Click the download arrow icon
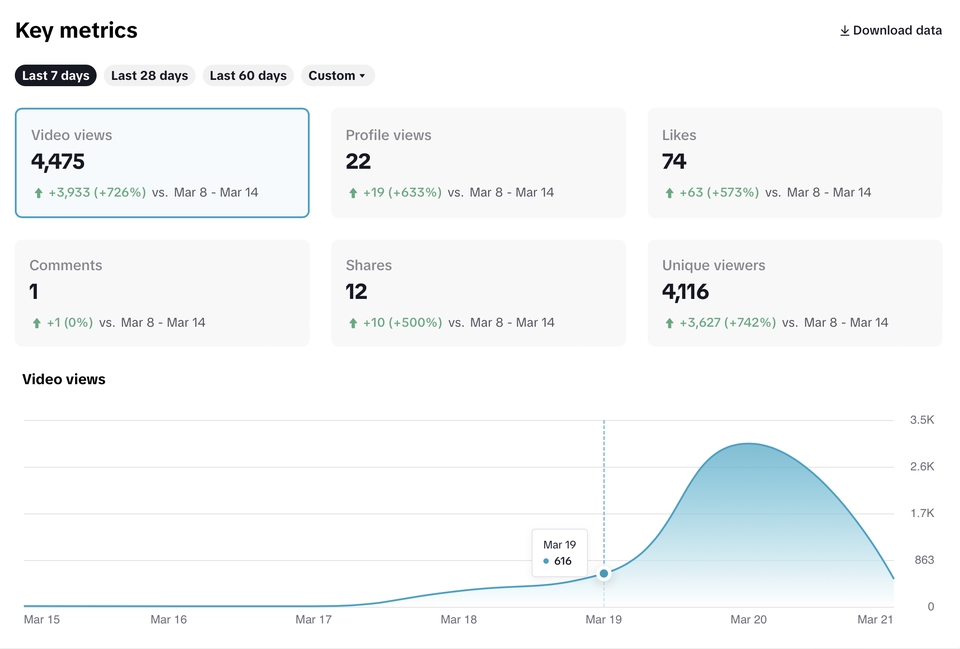 pos(844,31)
